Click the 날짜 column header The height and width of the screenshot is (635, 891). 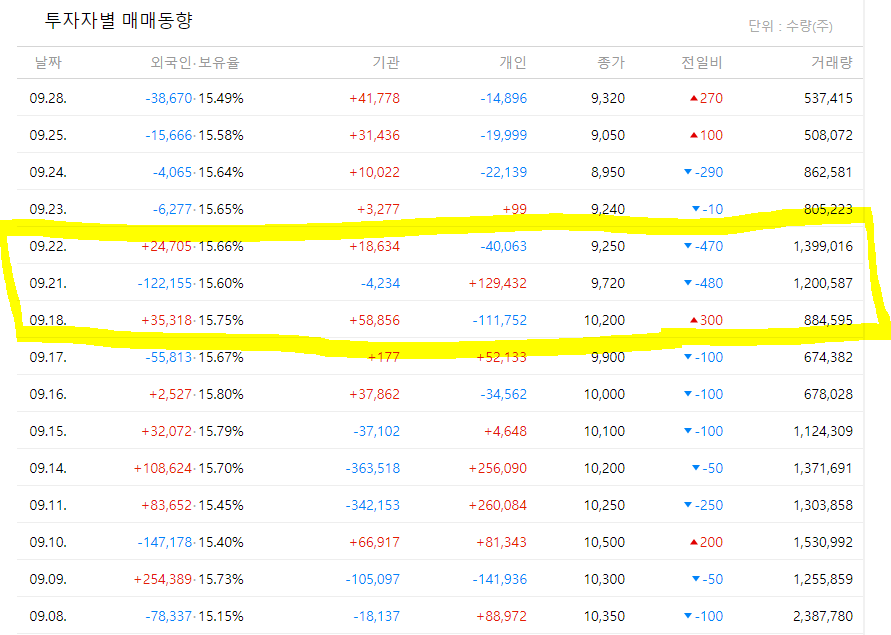point(48,63)
